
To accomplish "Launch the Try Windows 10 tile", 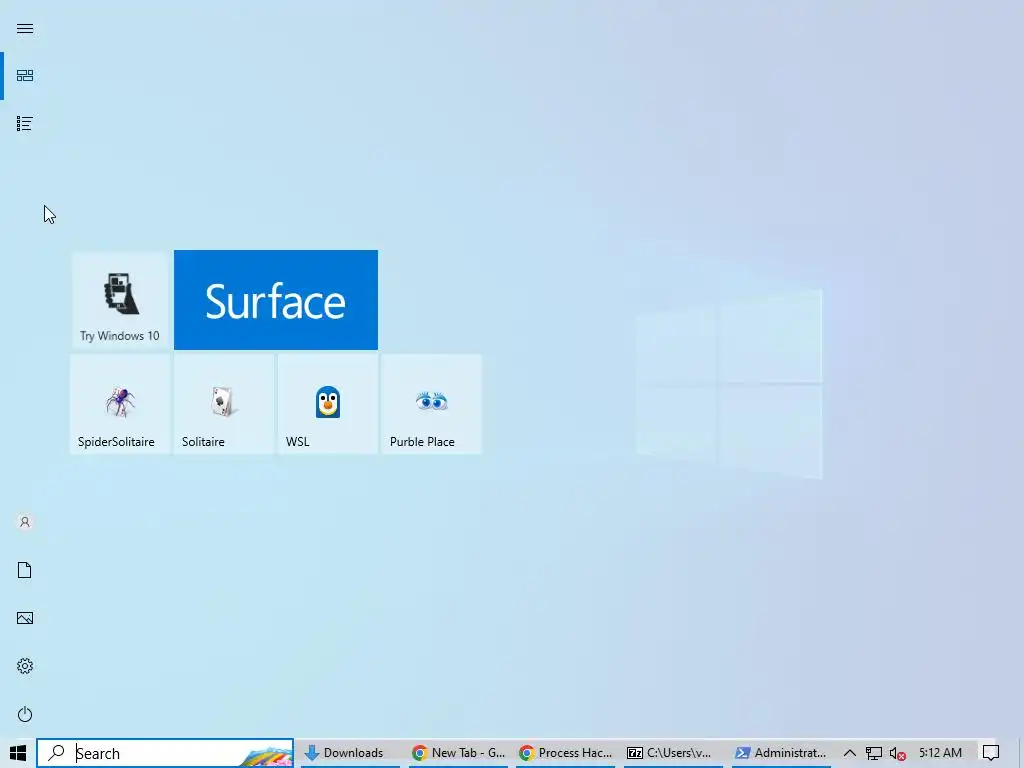I will pos(120,300).
